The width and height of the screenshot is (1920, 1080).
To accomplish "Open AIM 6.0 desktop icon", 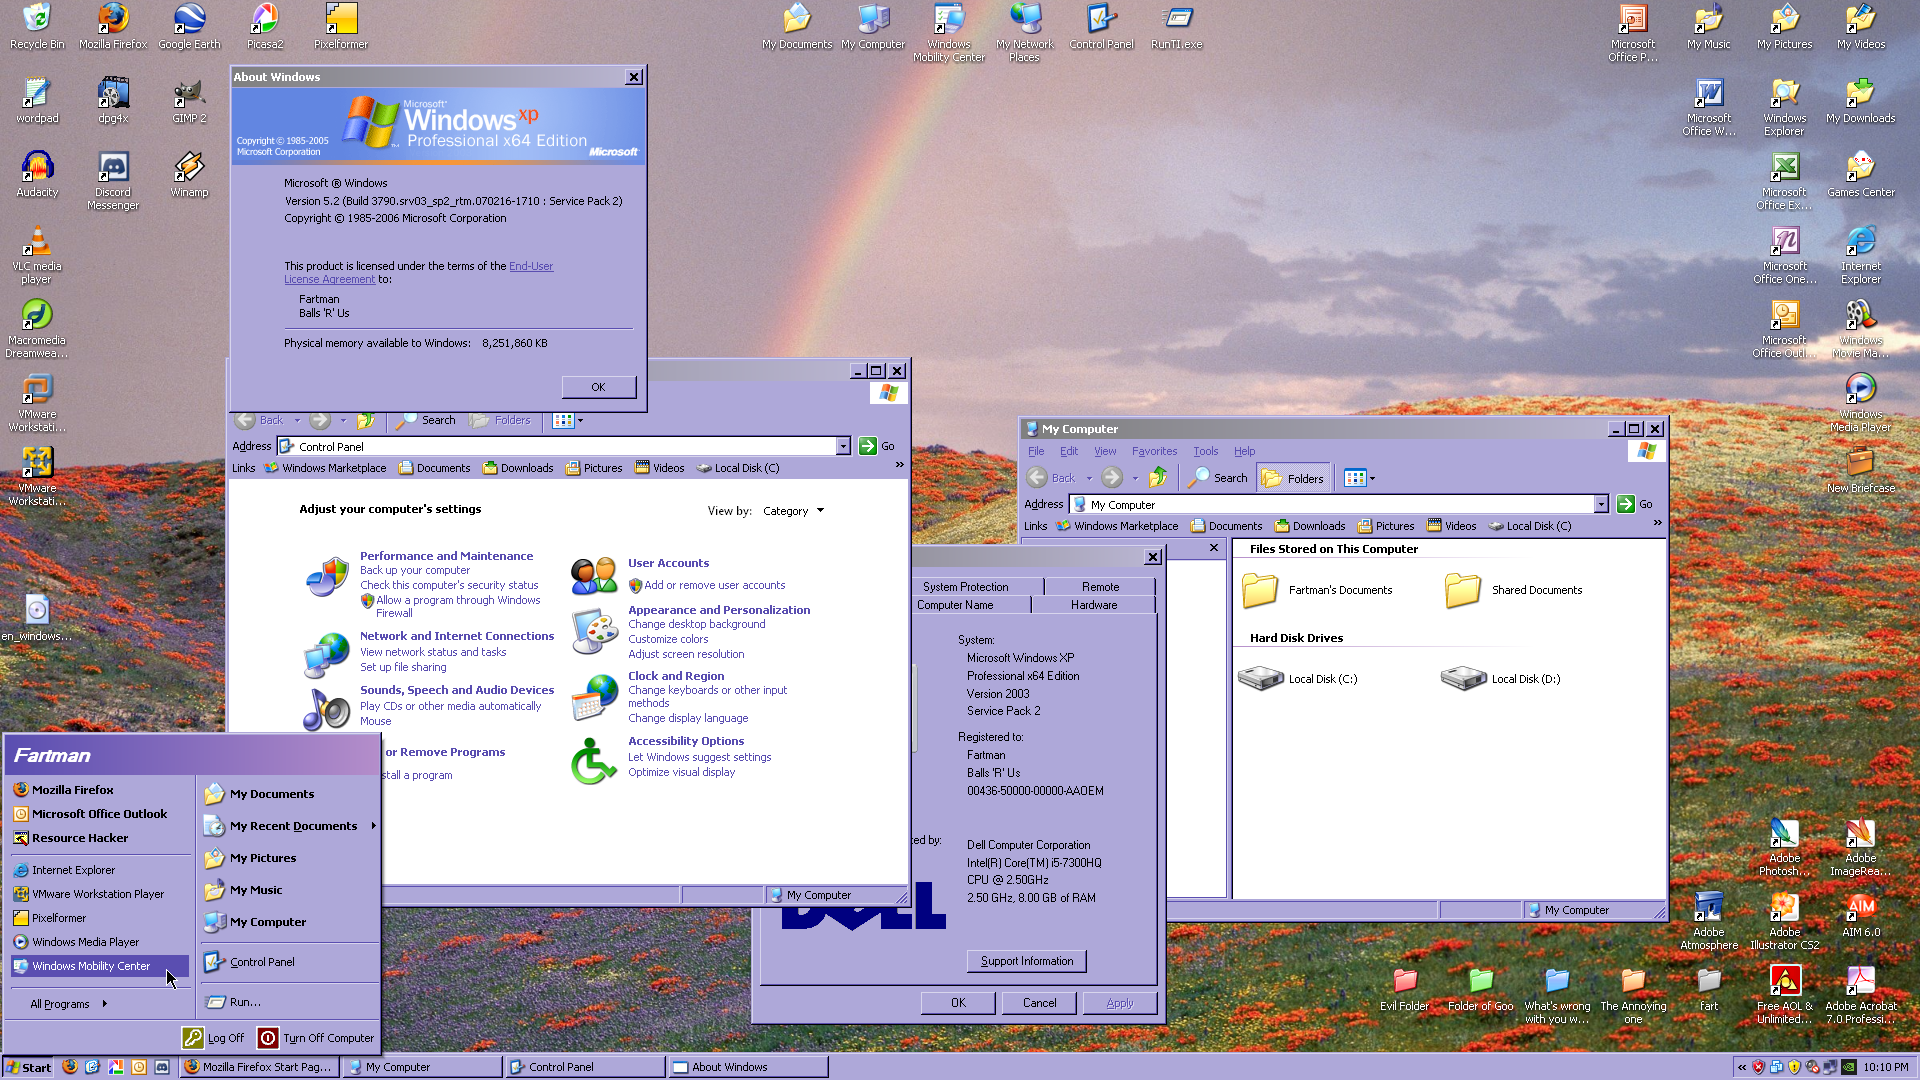I will coord(1861,914).
